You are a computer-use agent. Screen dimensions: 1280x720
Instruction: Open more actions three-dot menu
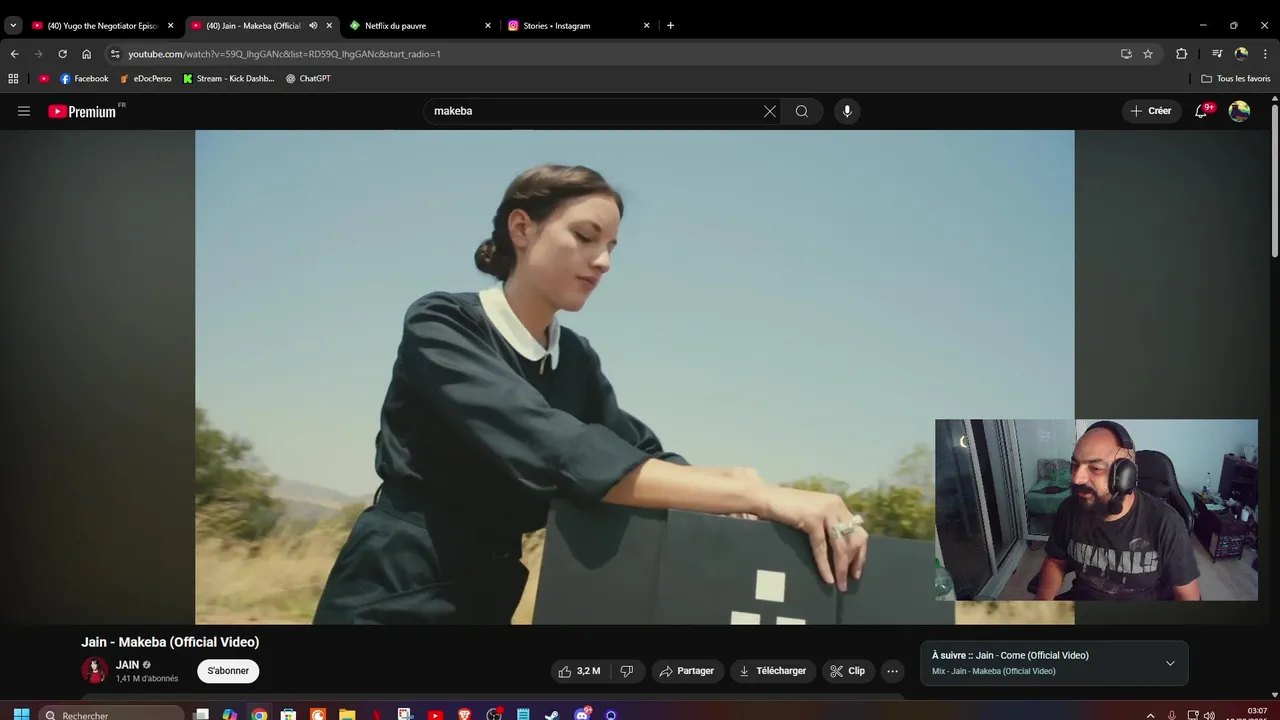click(x=893, y=671)
